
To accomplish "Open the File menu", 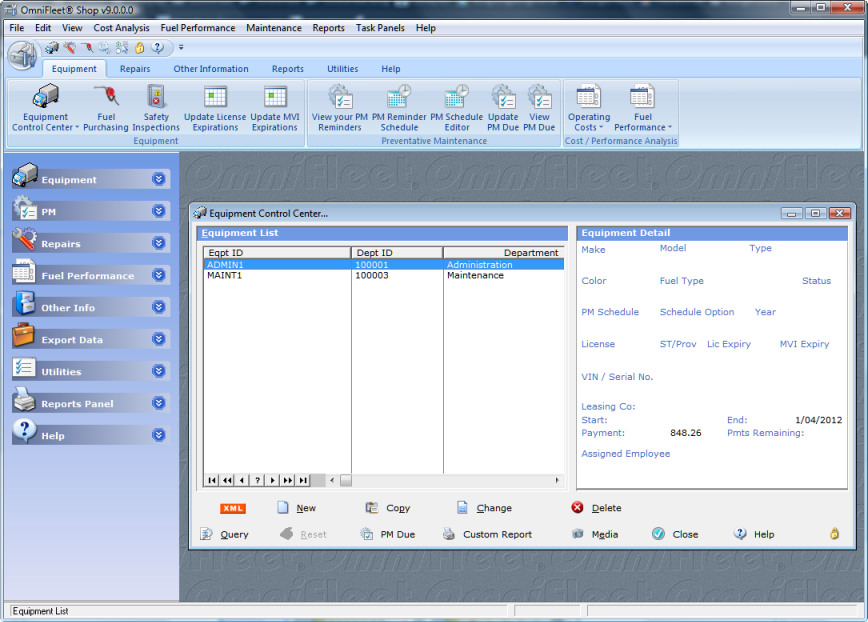I will pyautogui.click(x=17, y=28).
